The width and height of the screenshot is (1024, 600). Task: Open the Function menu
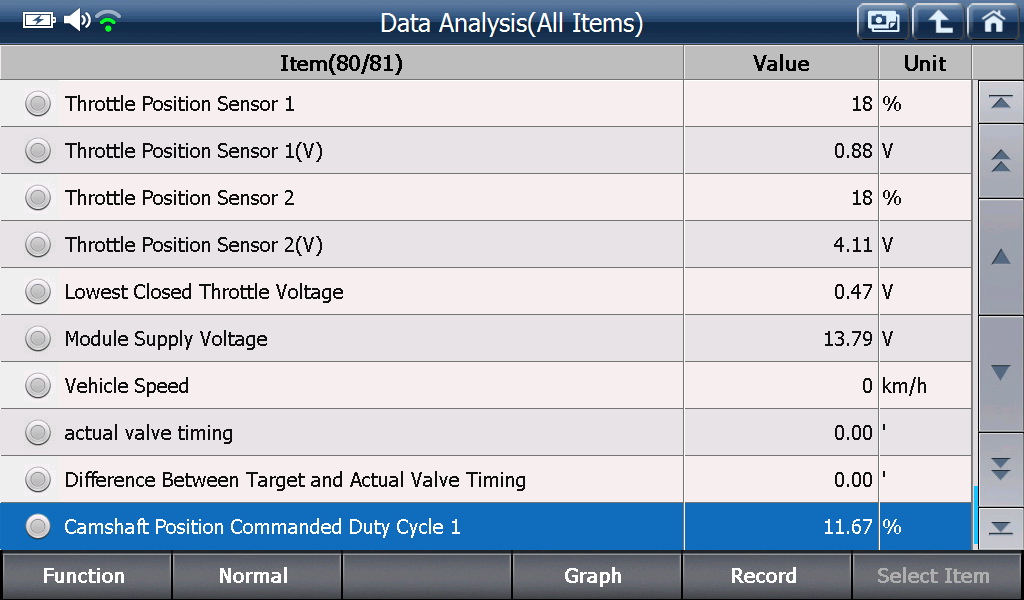point(86,575)
